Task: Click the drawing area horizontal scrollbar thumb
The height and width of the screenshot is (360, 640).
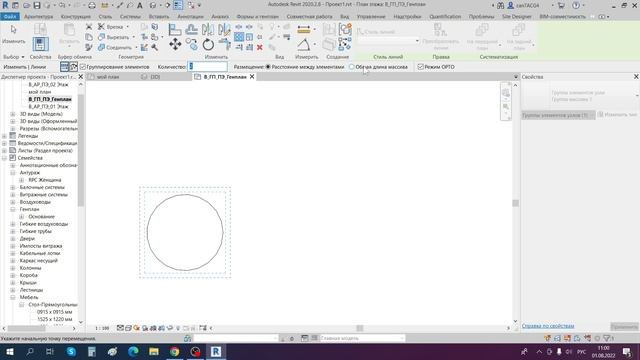Action: [360, 328]
